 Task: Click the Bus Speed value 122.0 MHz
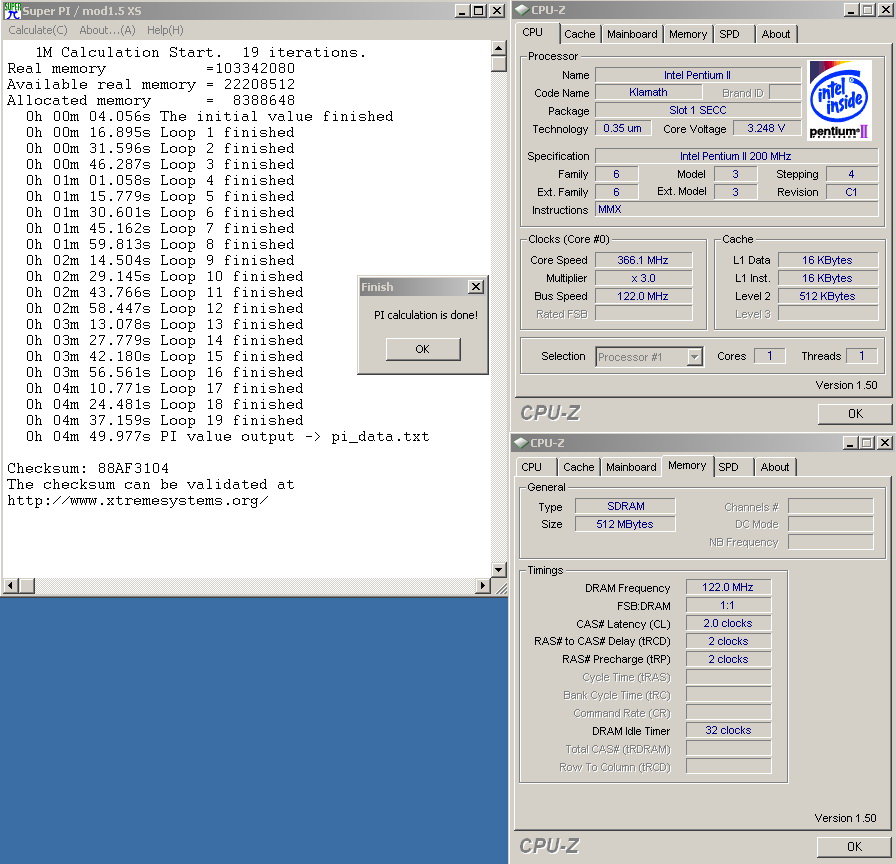(643, 296)
